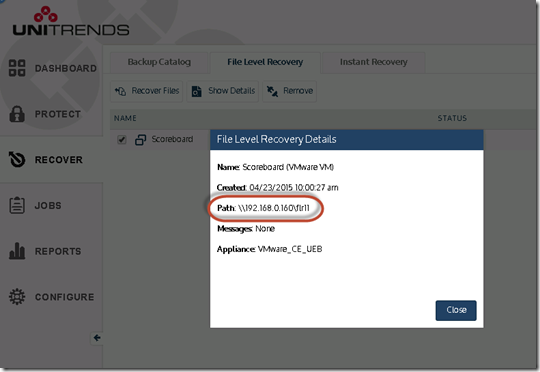Open the Dashboard grid icon
Image resolution: width=540 pixels, height=372 pixels.
17,68
